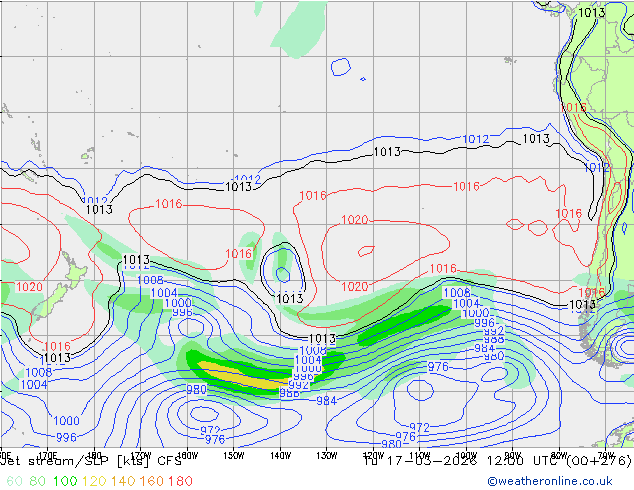Image resolution: width=634 pixels, height=490 pixels.
Task: Click the 1013 label at top right corner
Action: click(x=592, y=13)
